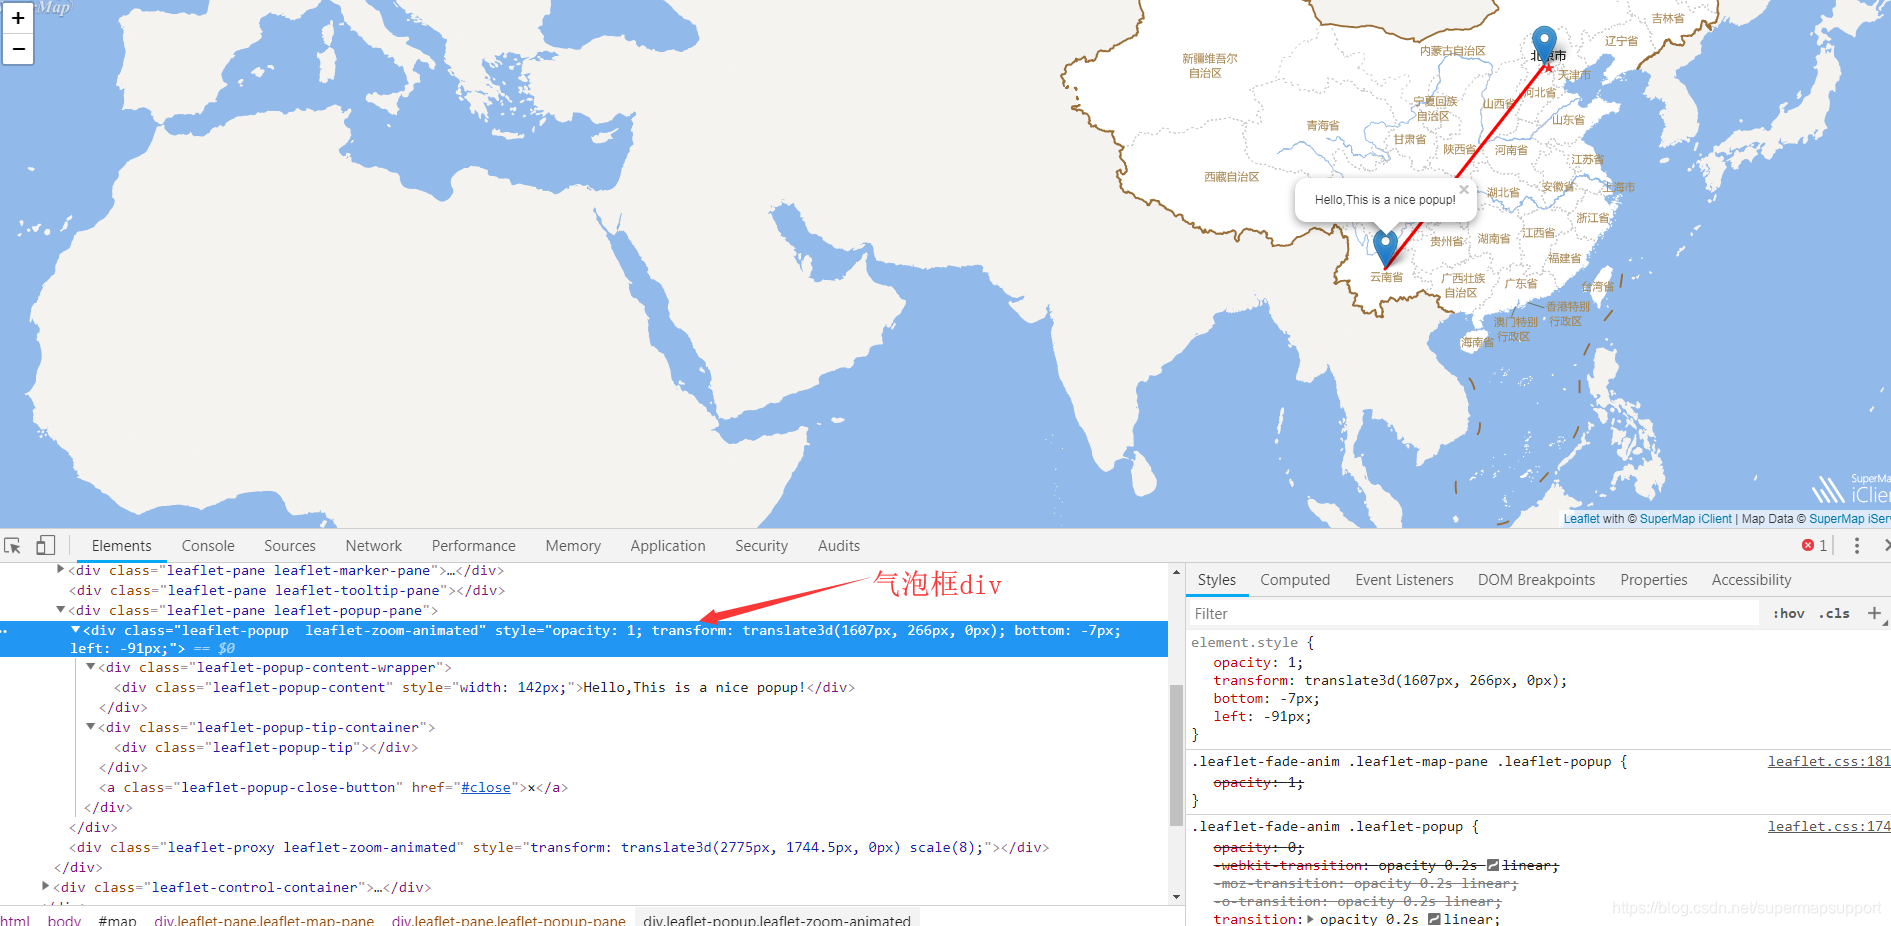The height and width of the screenshot is (926, 1891).
Task: Select the div.leaflet-popup.leaflet-zoom-animated breadcrumb
Action: click(777, 920)
